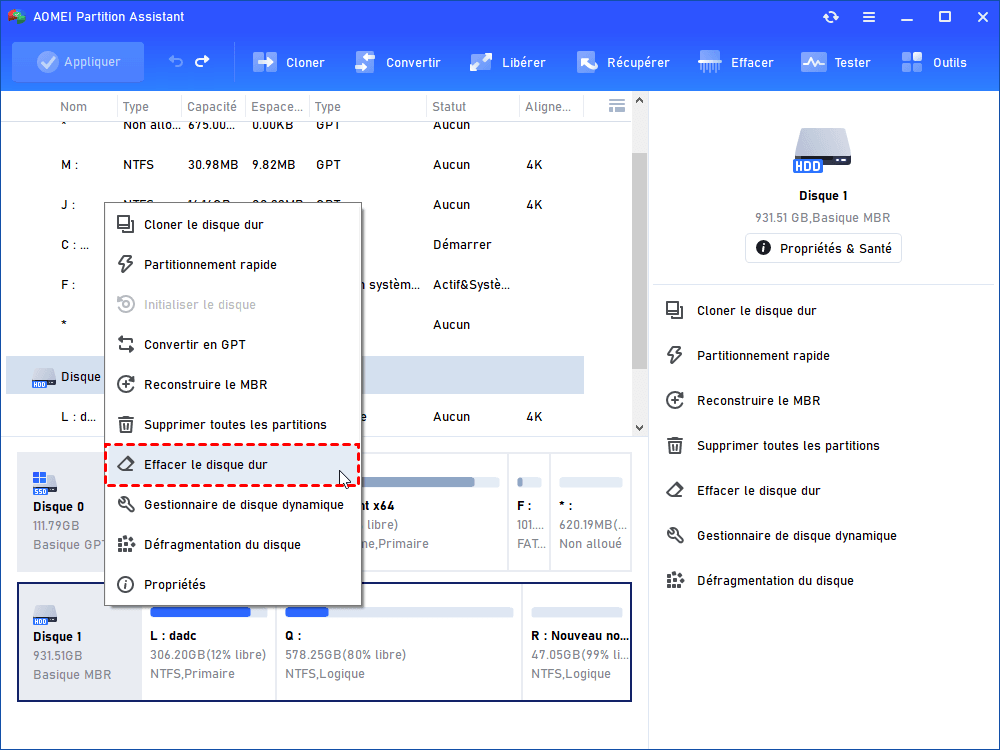Select the L: partition row in list

pyautogui.click(x=295, y=416)
